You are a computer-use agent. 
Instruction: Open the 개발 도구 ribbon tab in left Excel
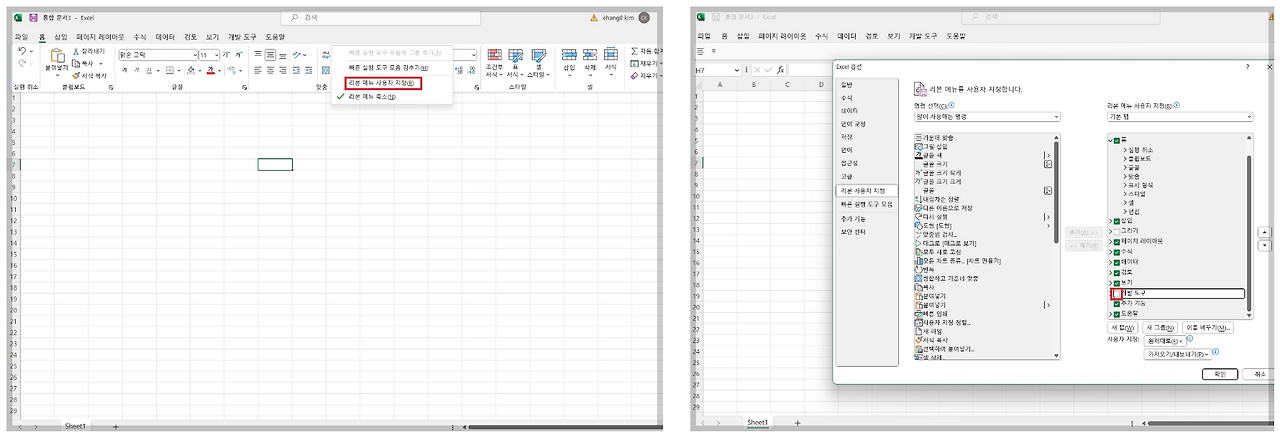pyautogui.click(x=242, y=36)
